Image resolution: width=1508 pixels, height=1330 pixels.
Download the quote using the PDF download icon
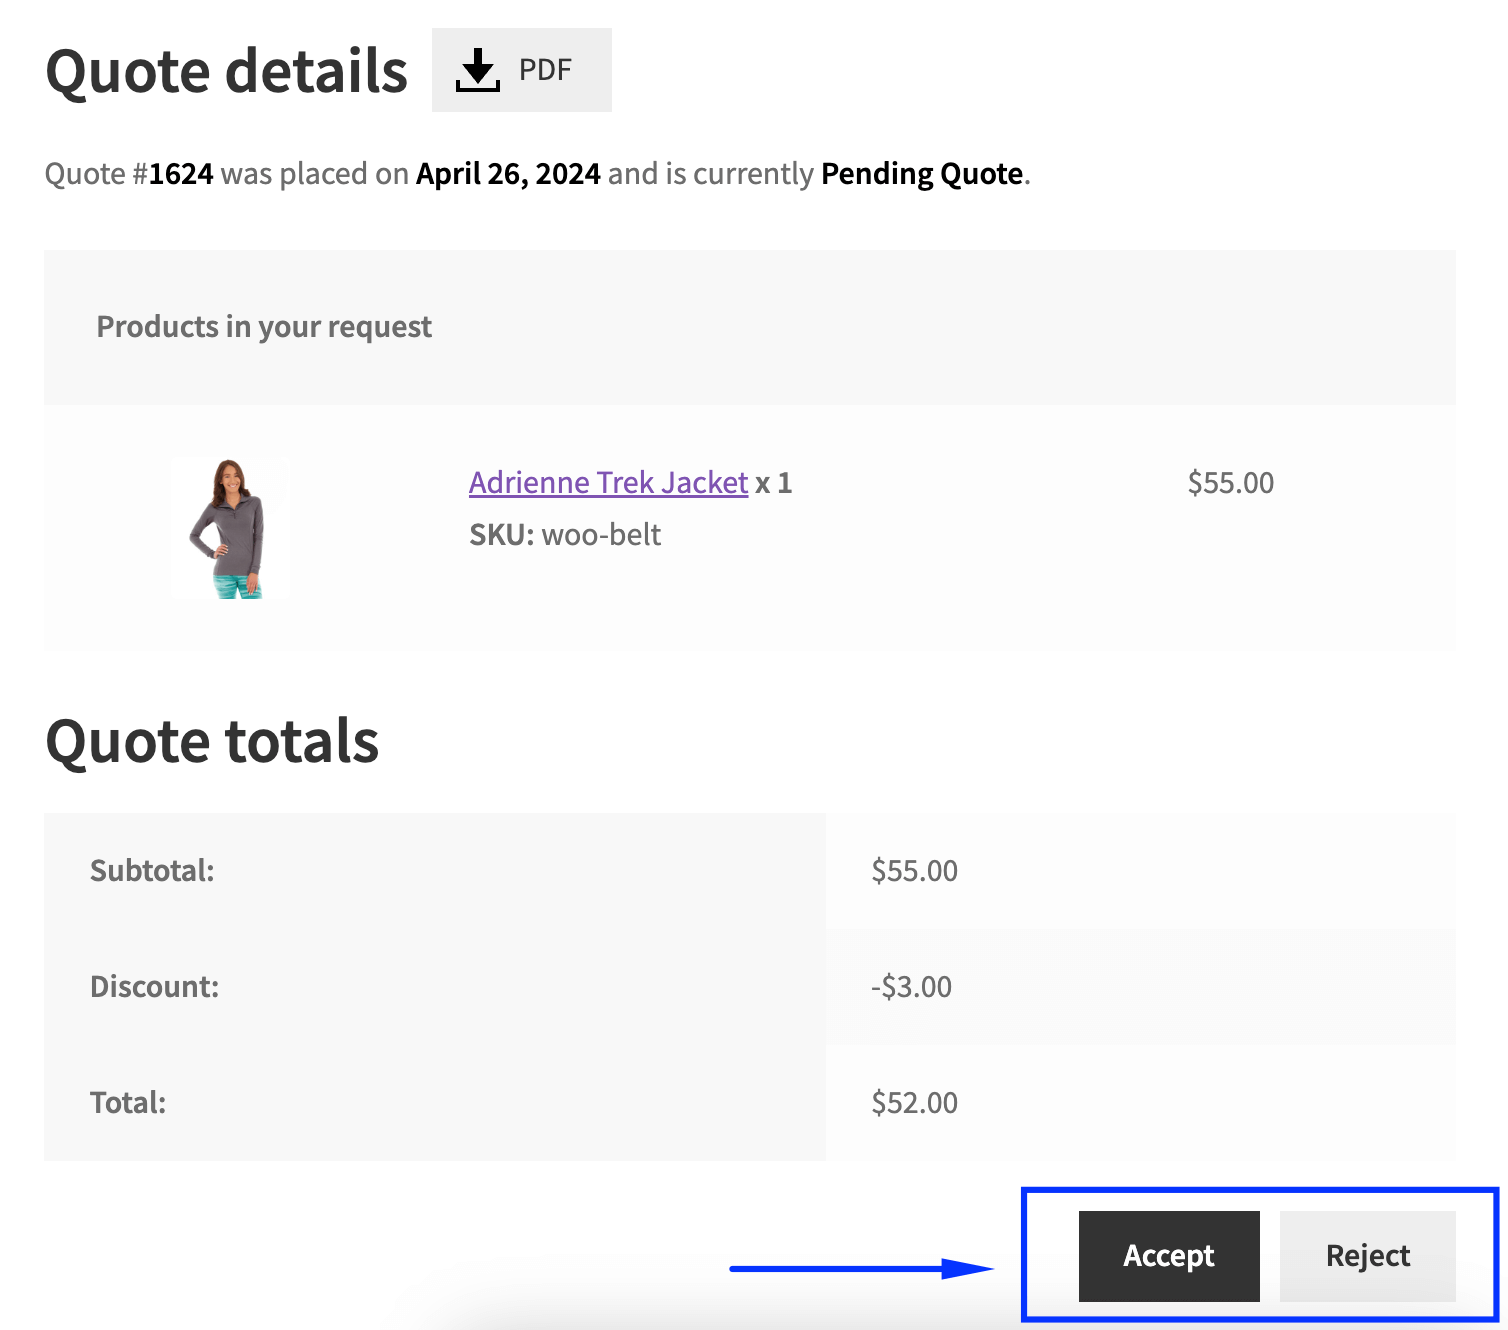tap(478, 70)
